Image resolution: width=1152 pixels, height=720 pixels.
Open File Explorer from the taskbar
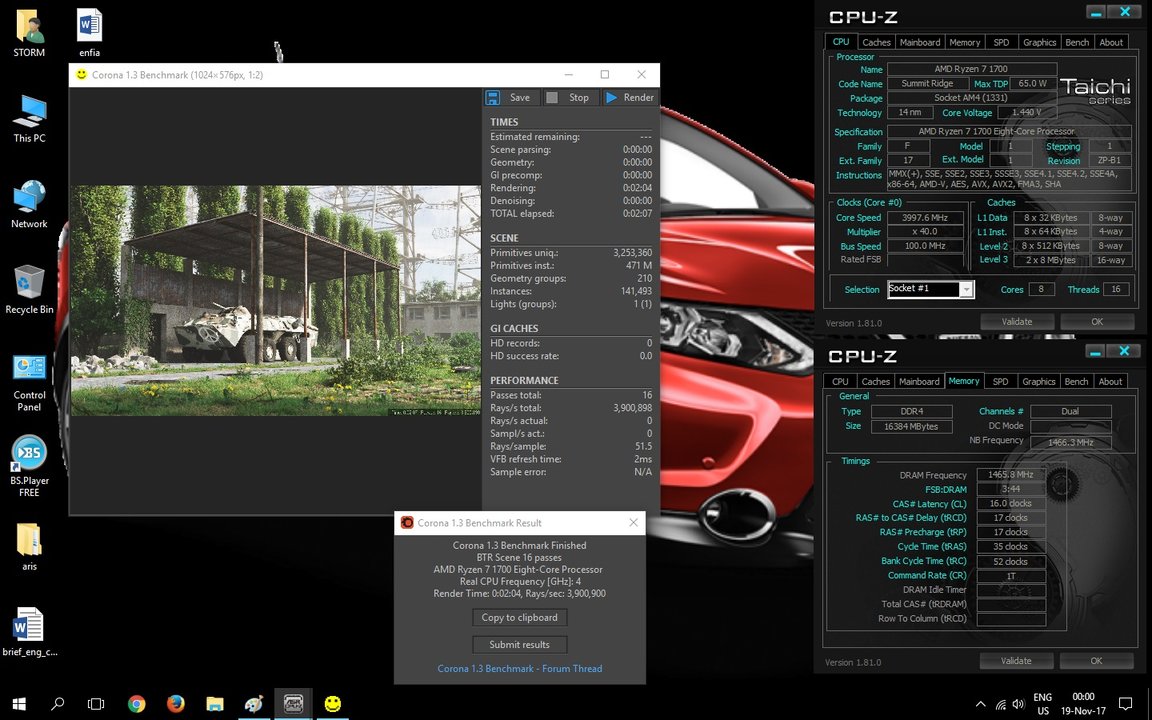point(215,704)
